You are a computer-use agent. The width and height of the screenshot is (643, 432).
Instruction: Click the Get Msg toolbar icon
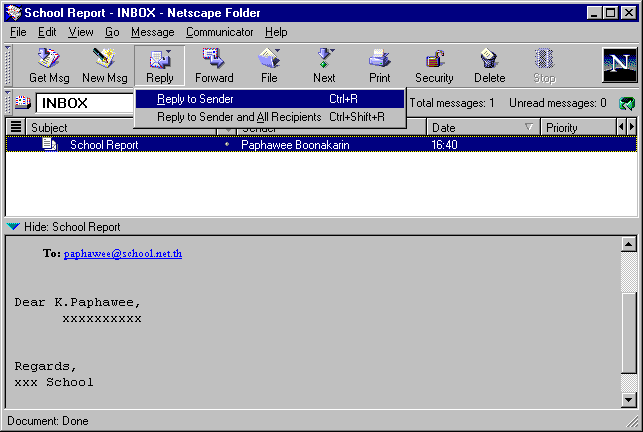tap(49, 66)
